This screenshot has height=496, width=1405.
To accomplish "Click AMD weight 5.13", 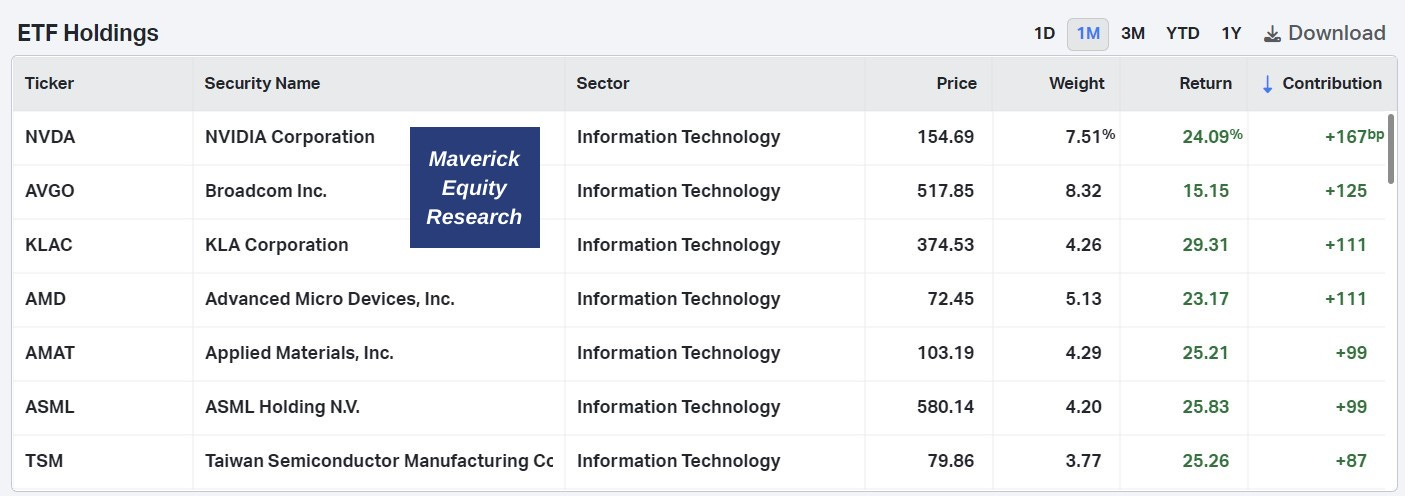I will coord(1084,299).
